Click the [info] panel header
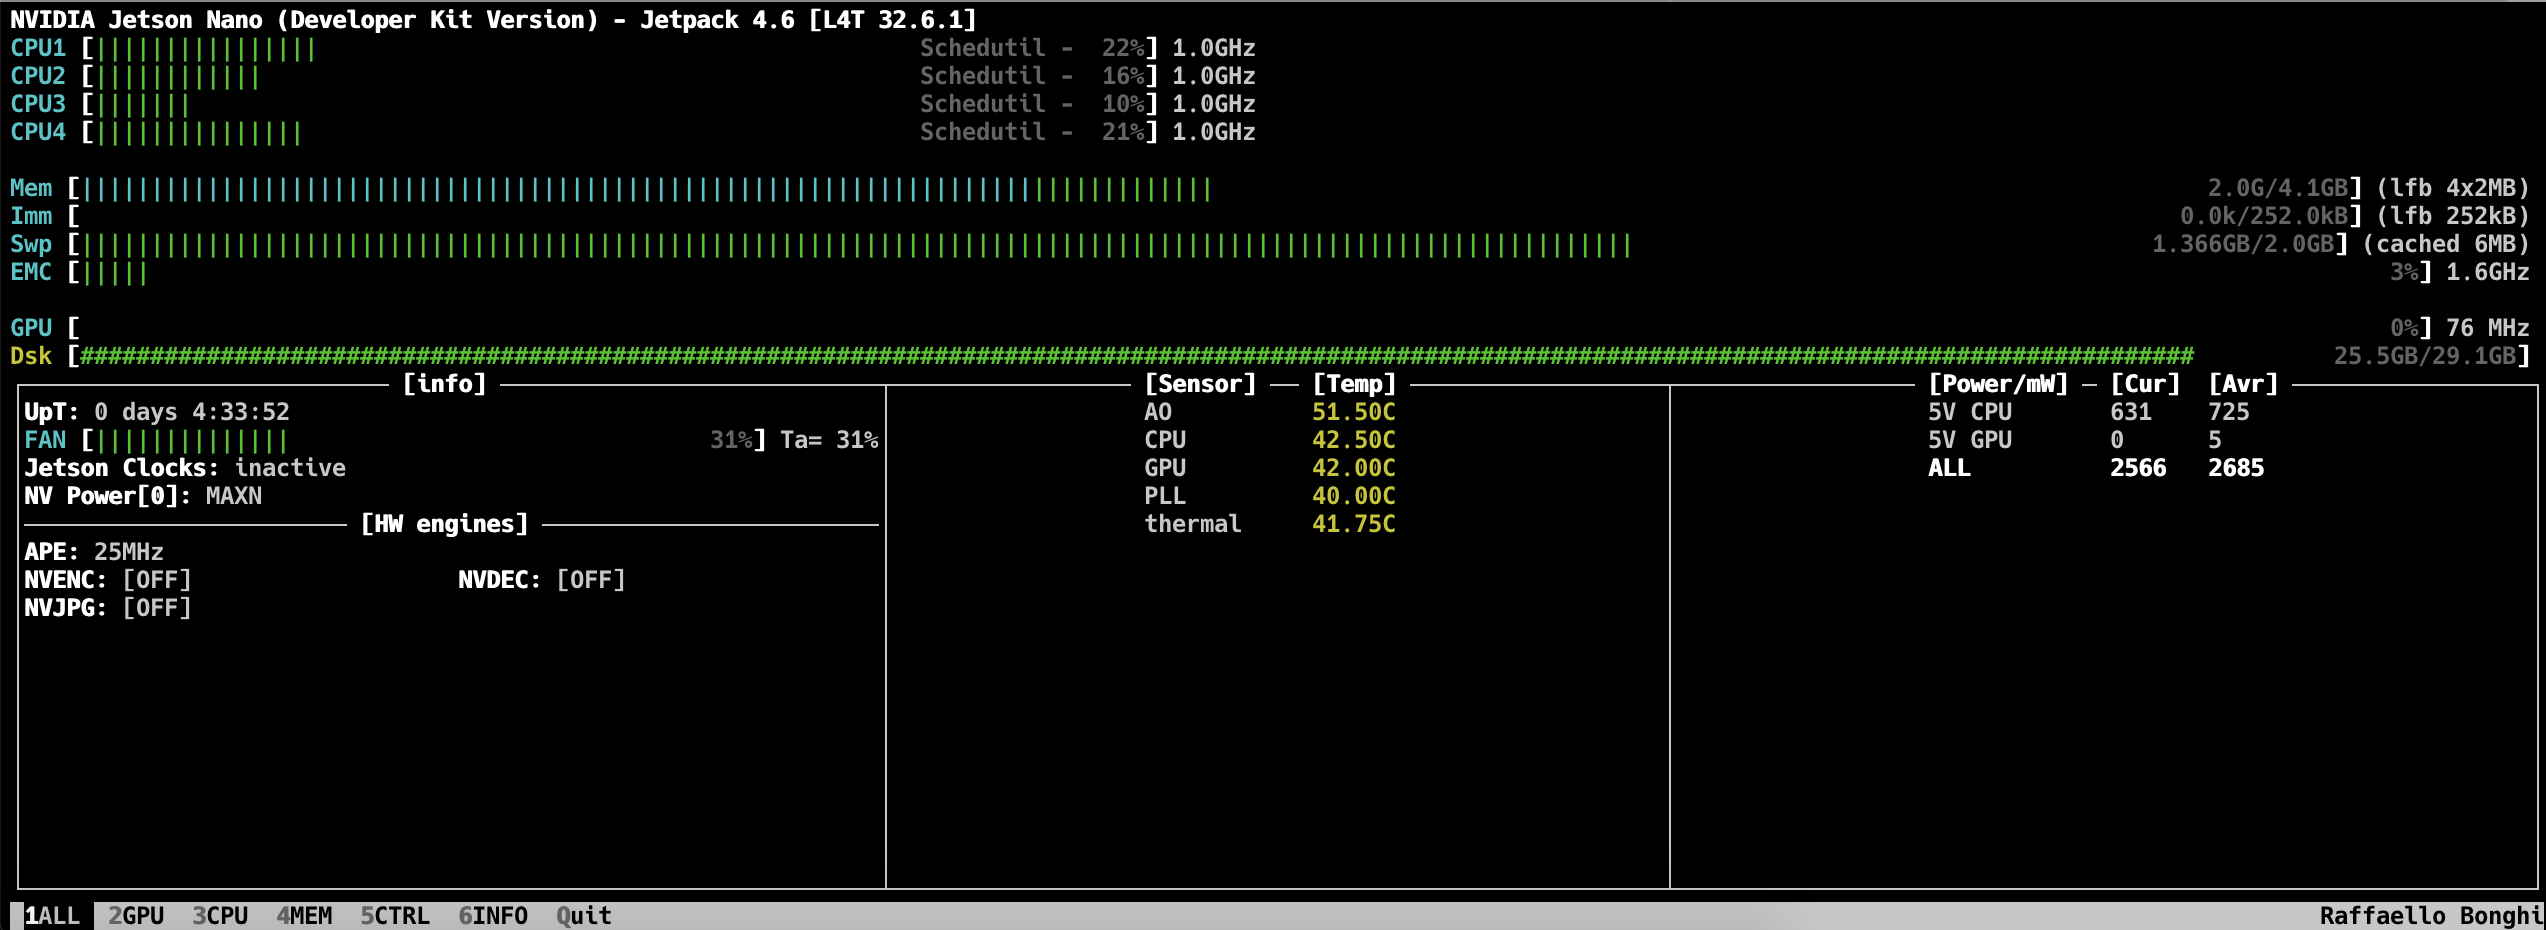This screenshot has height=930, width=2546. pos(444,384)
